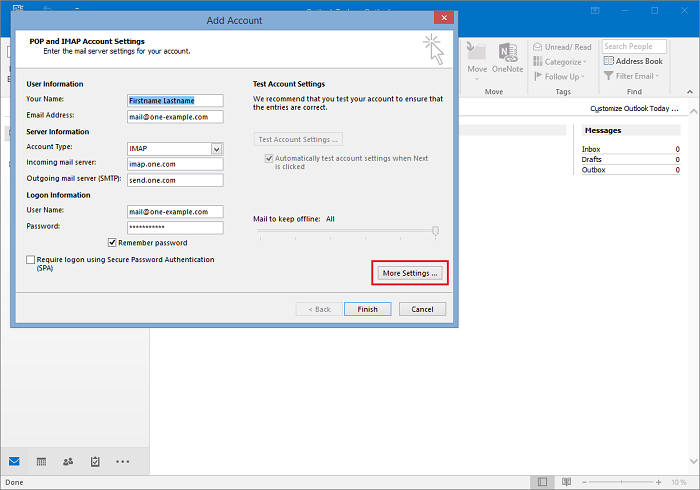The height and width of the screenshot is (490, 700).
Task: Switch to Tasks view in navigation bar
Action: (95, 461)
